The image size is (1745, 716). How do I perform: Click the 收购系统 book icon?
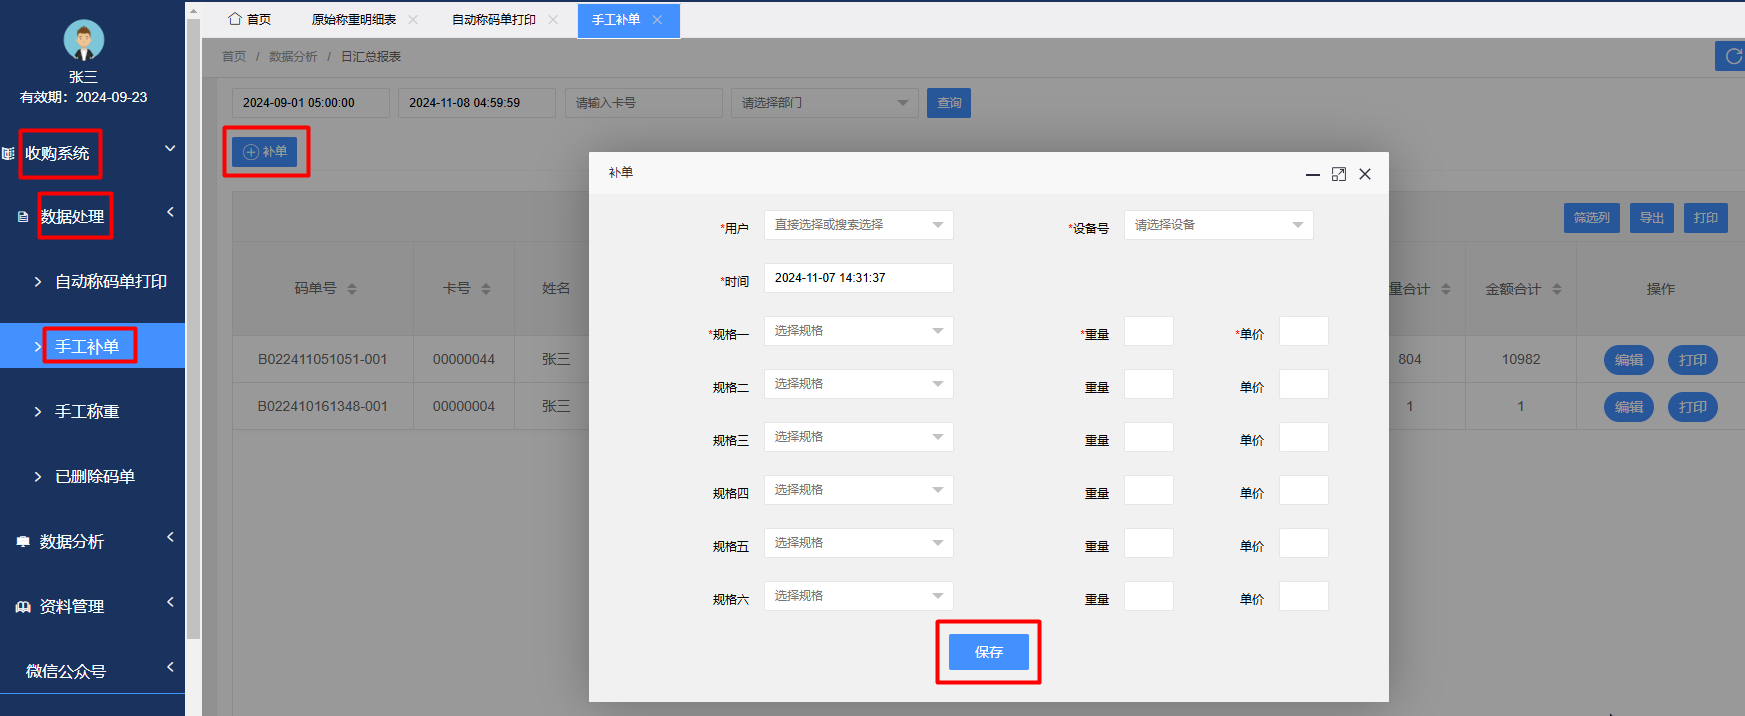[8, 154]
